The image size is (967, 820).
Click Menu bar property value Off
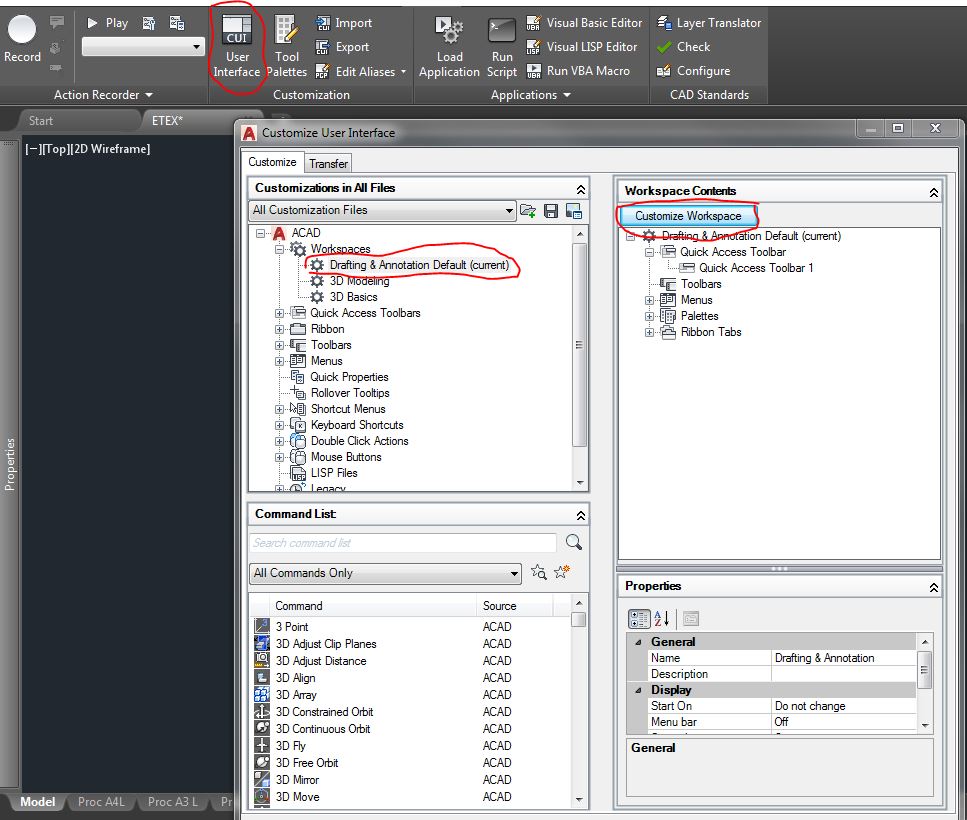pos(844,722)
